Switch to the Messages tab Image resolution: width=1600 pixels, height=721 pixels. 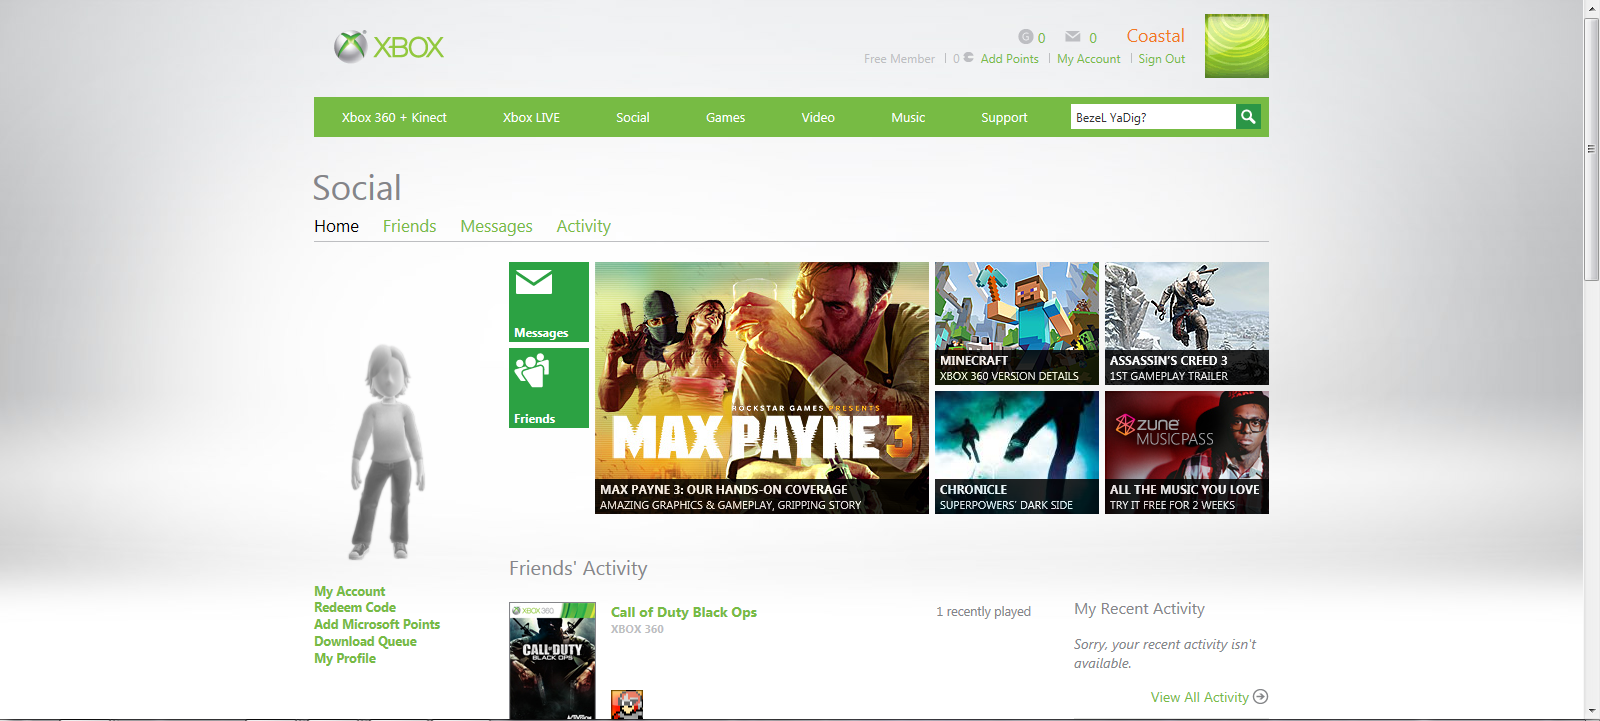[x=496, y=226]
